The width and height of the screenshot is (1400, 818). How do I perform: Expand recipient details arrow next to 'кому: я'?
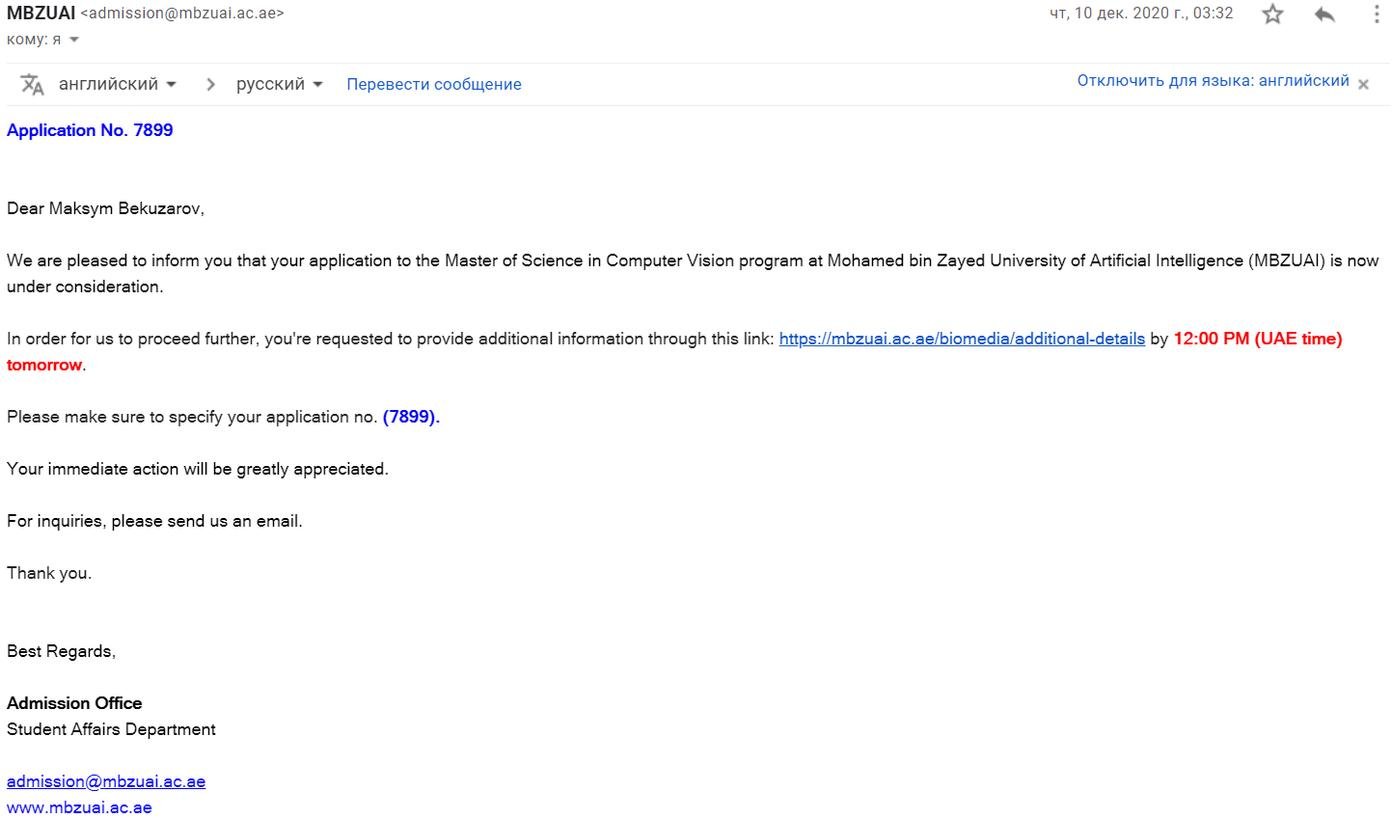[x=74, y=40]
